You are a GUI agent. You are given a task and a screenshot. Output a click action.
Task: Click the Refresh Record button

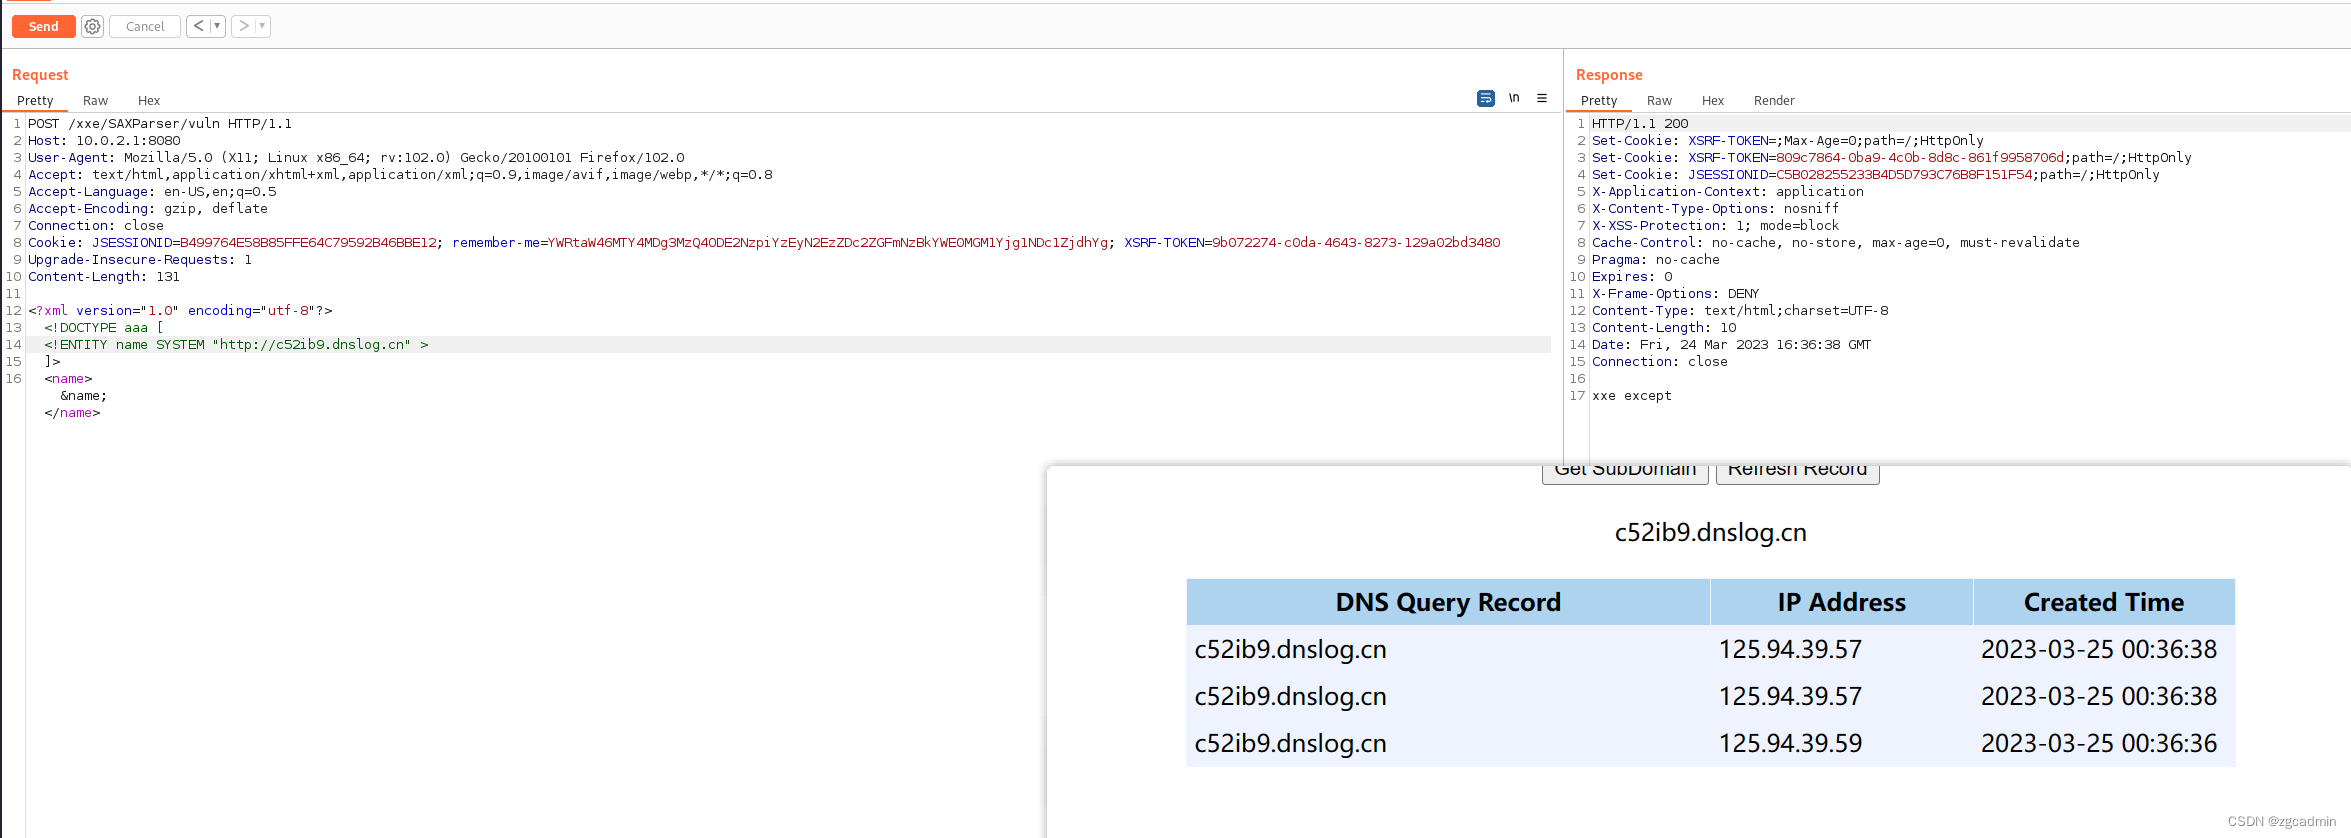tap(1797, 472)
